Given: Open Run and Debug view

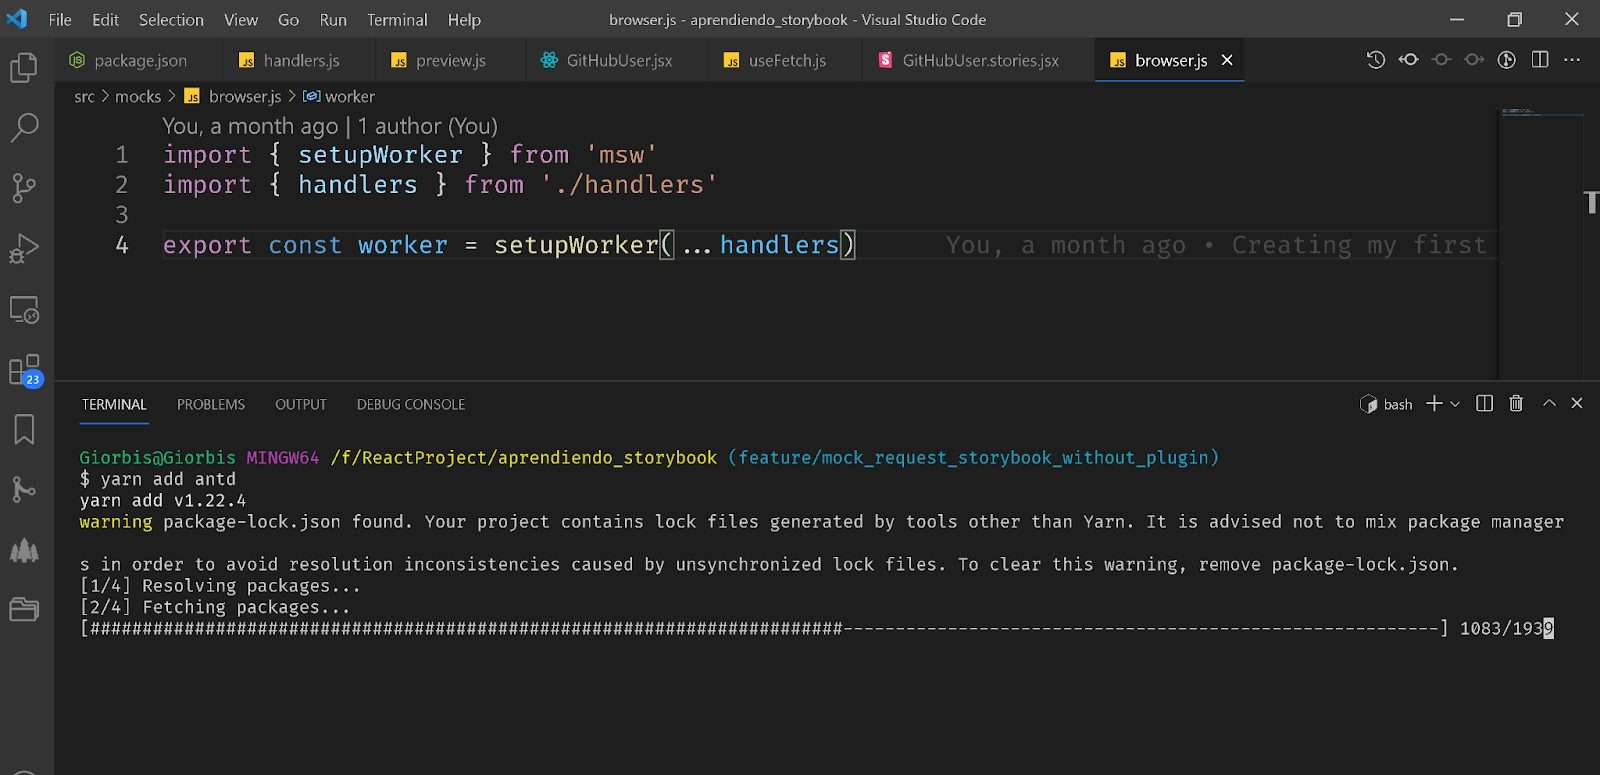Looking at the screenshot, I should [x=24, y=248].
